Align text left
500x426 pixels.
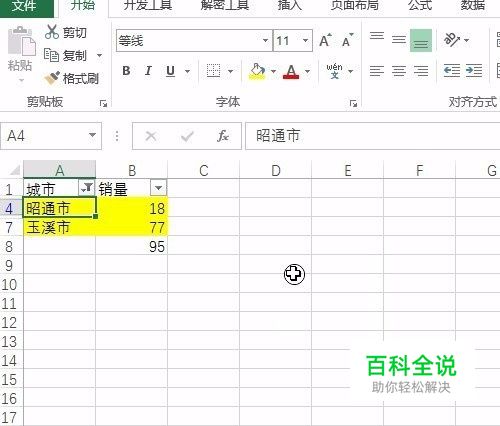[377, 71]
